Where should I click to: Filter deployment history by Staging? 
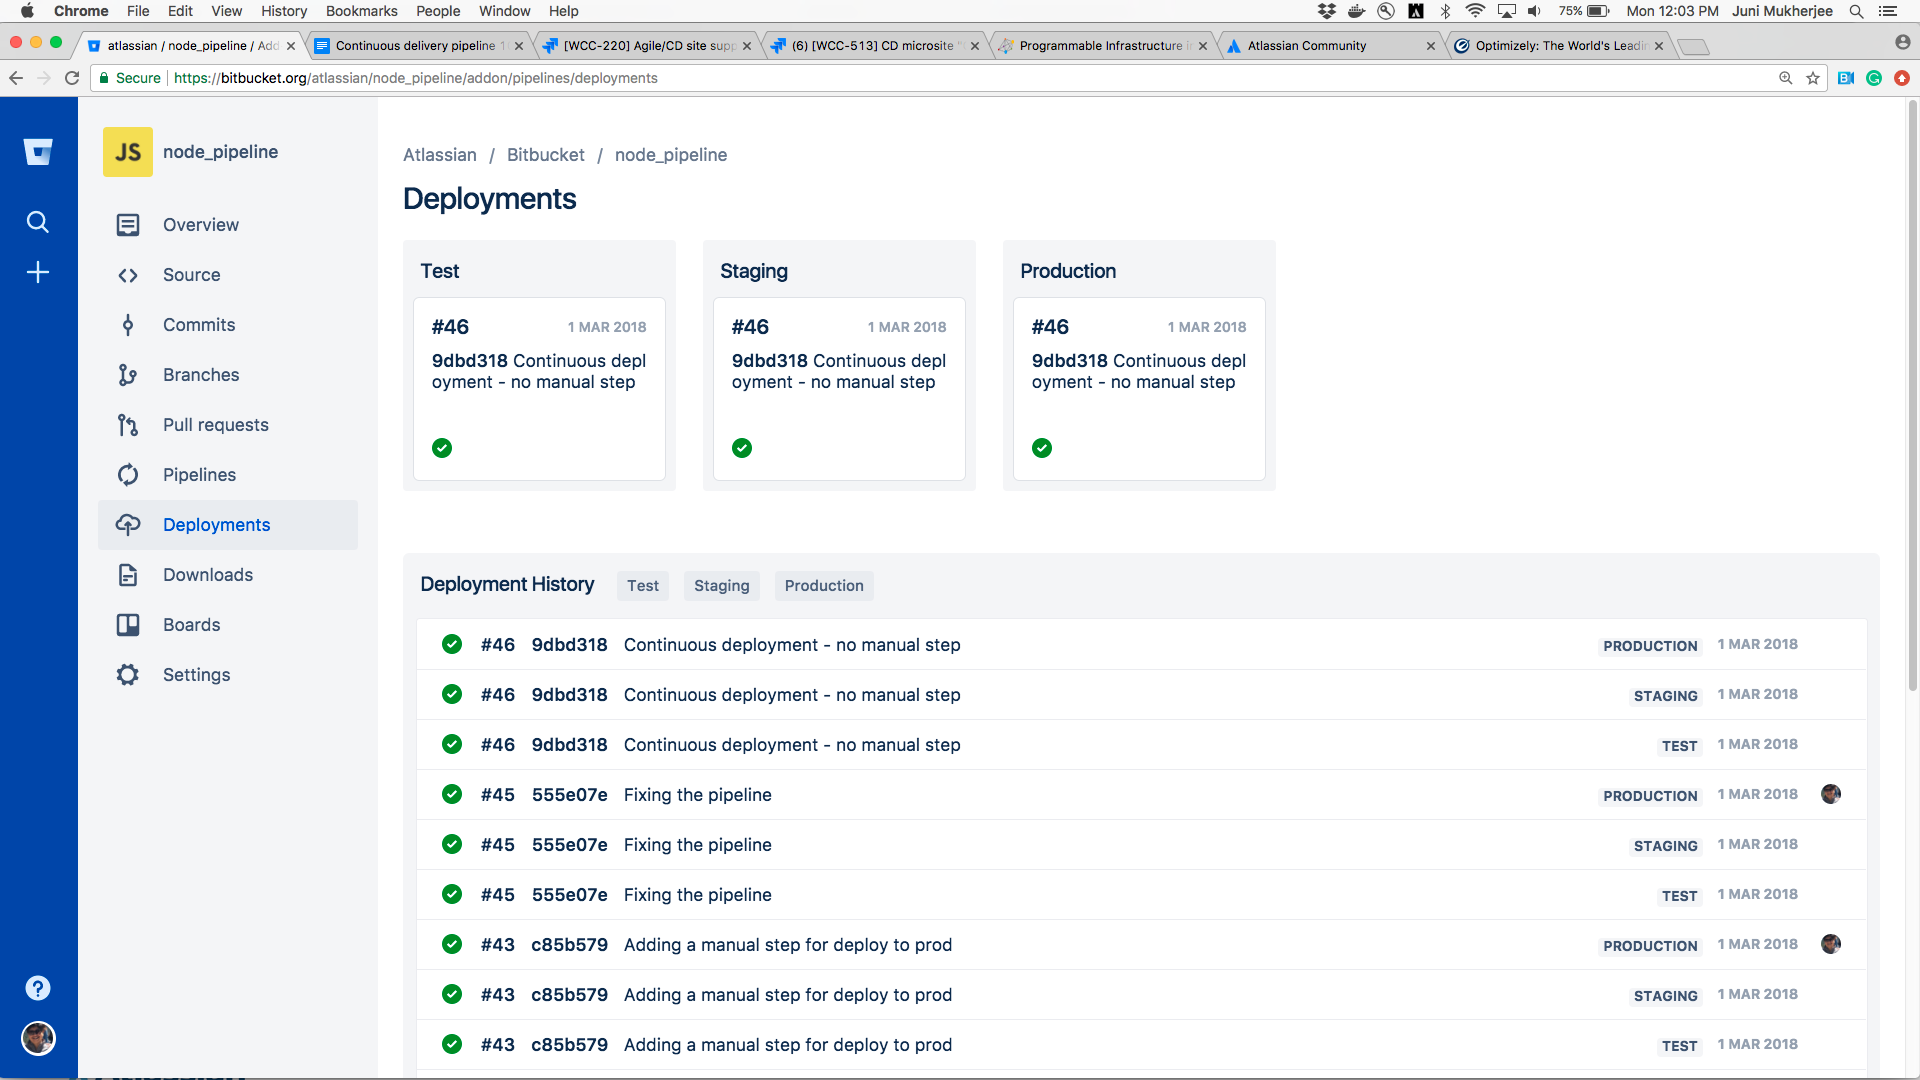click(x=721, y=586)
